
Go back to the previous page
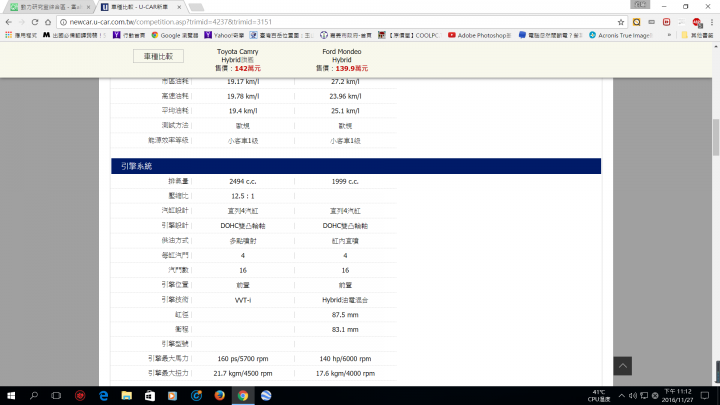[x=9, y=22]
